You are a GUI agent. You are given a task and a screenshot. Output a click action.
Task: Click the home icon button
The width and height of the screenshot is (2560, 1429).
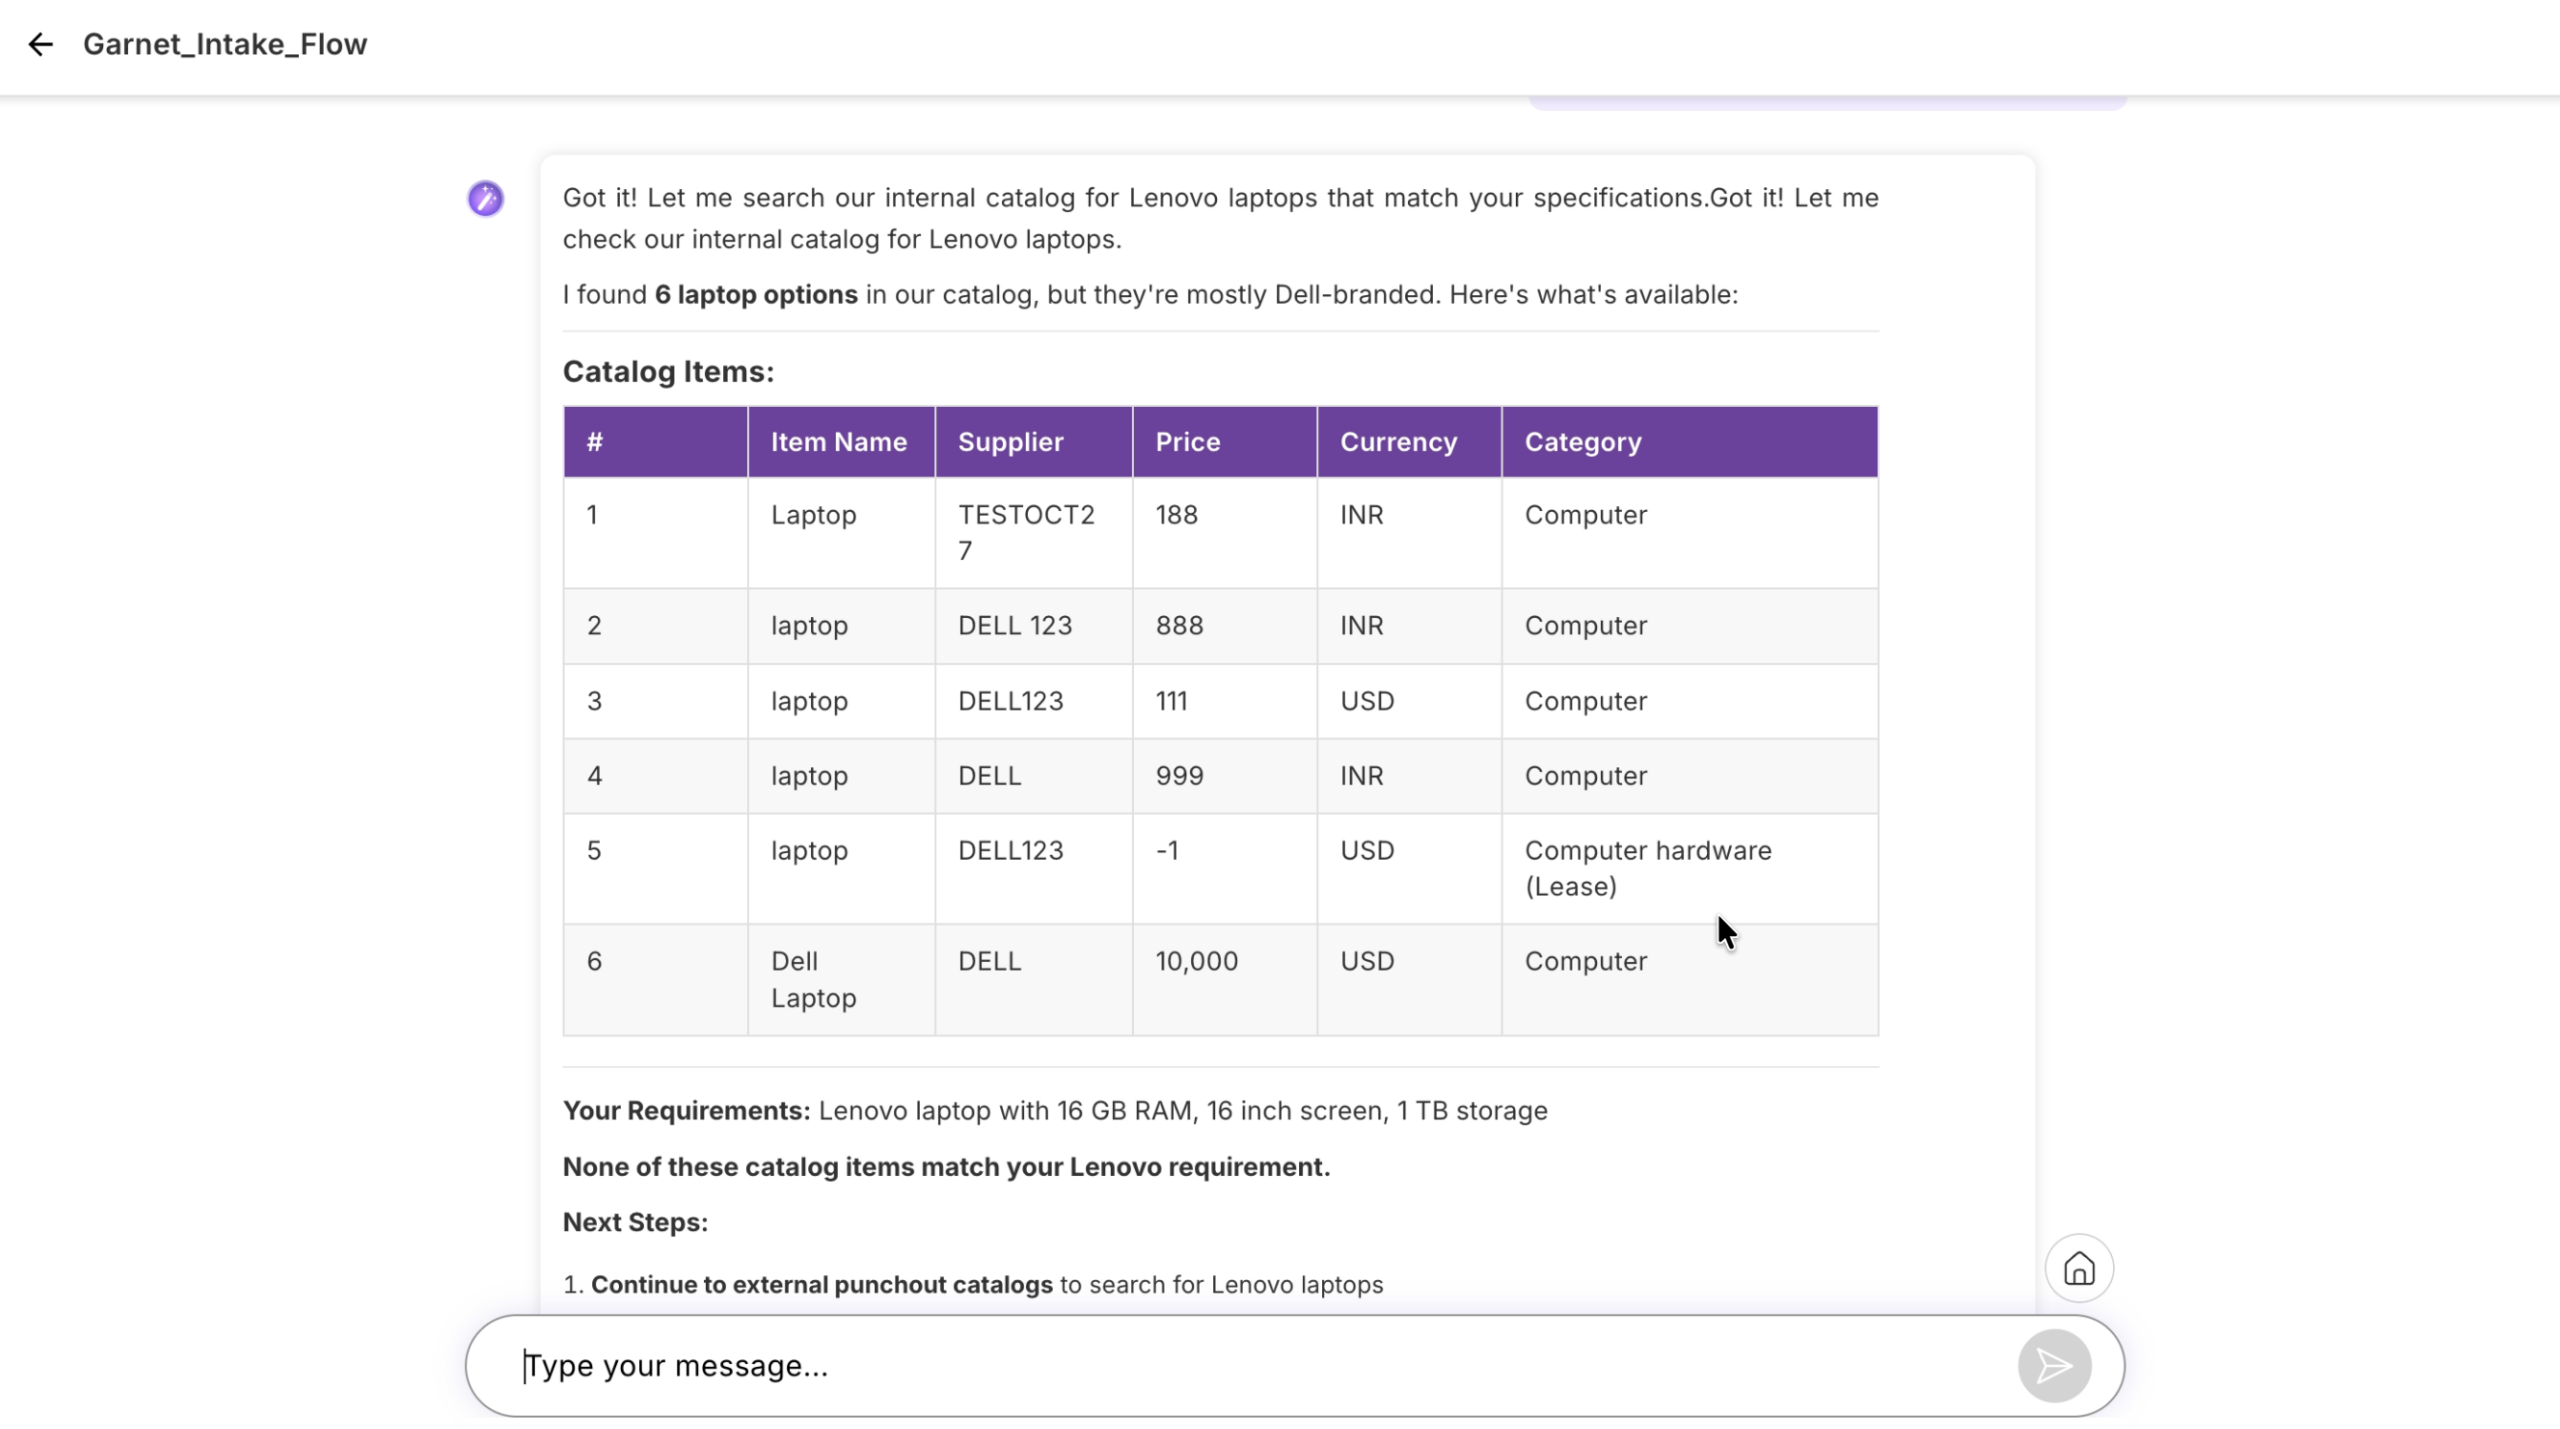click(x=2078, y=1268)
